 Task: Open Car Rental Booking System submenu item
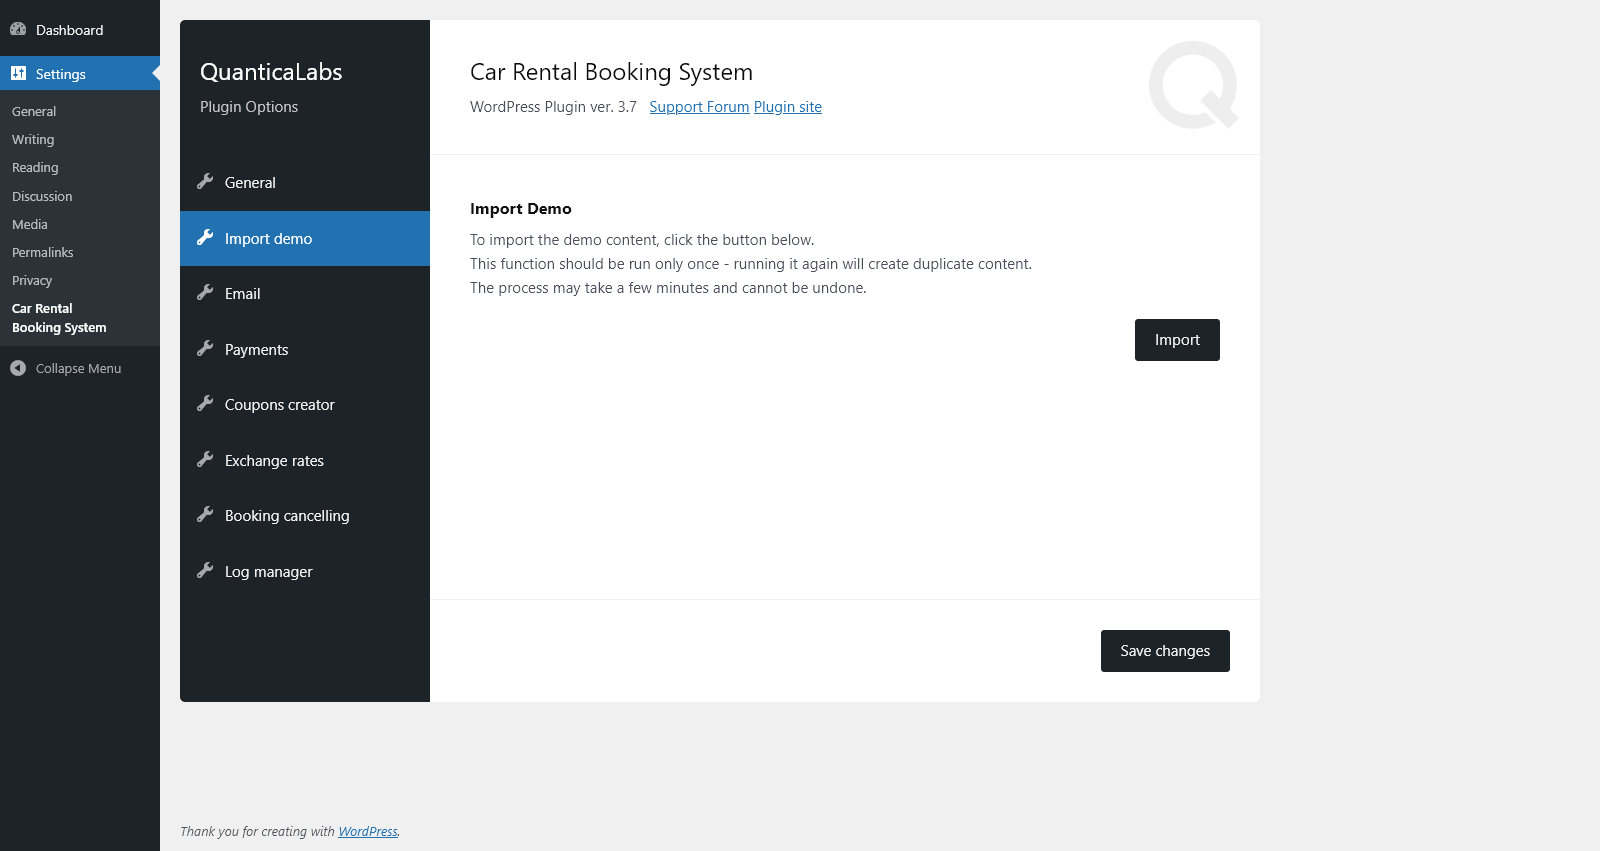59,318
